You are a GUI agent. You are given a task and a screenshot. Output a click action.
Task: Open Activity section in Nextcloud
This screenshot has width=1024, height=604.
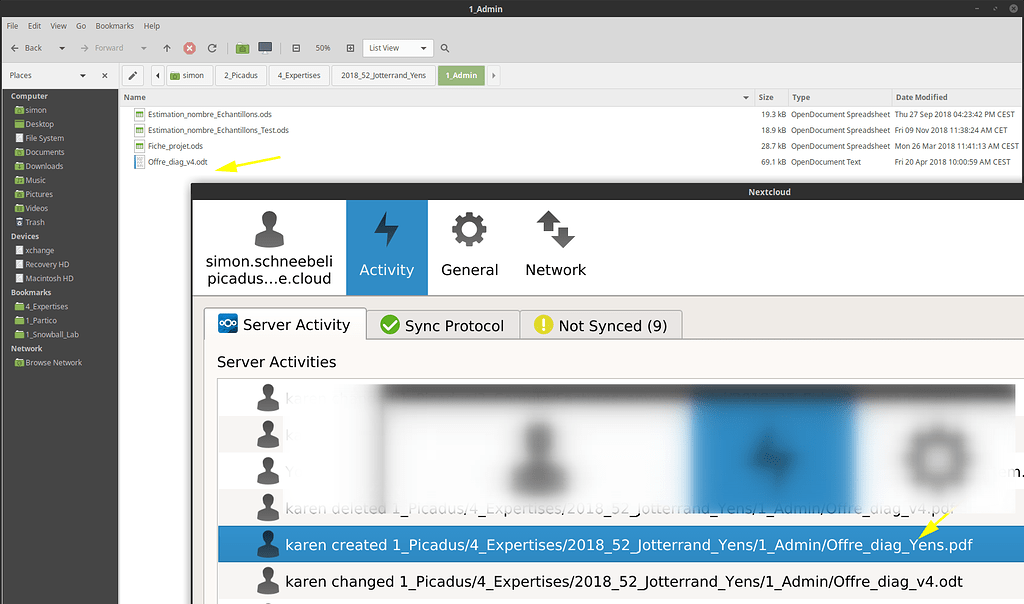click(387, 248)
